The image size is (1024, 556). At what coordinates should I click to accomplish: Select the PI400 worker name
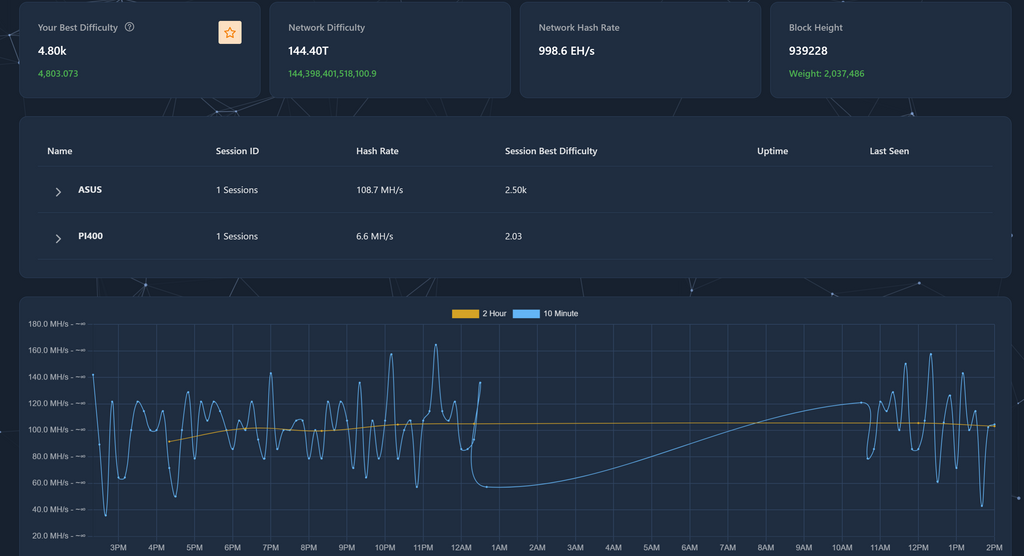(92, 236)
